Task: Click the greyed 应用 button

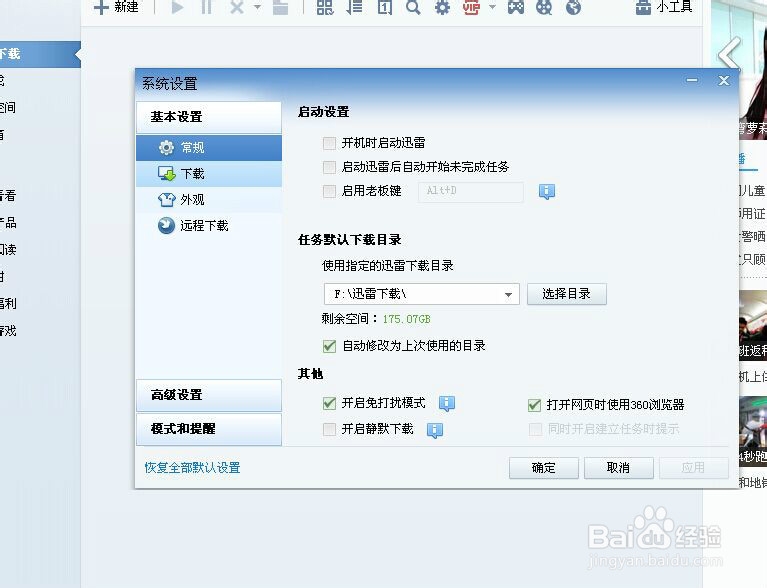Action: coord(693,468)
